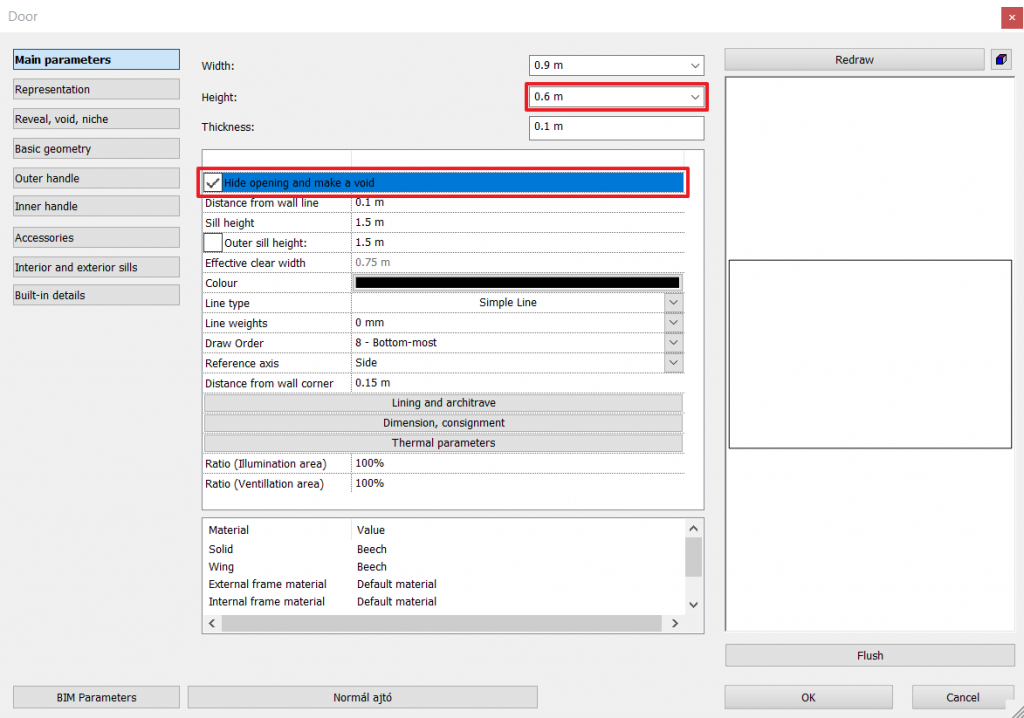
Task: Expand the Lining and architrave section
Action: (443, 403)
